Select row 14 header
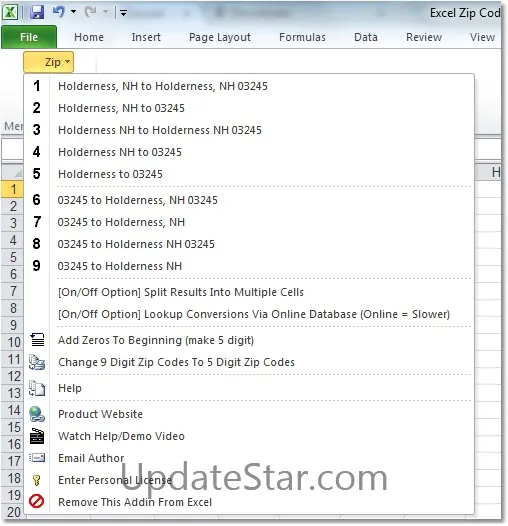The height and width of the screenshot is (526, 508). 13,411
